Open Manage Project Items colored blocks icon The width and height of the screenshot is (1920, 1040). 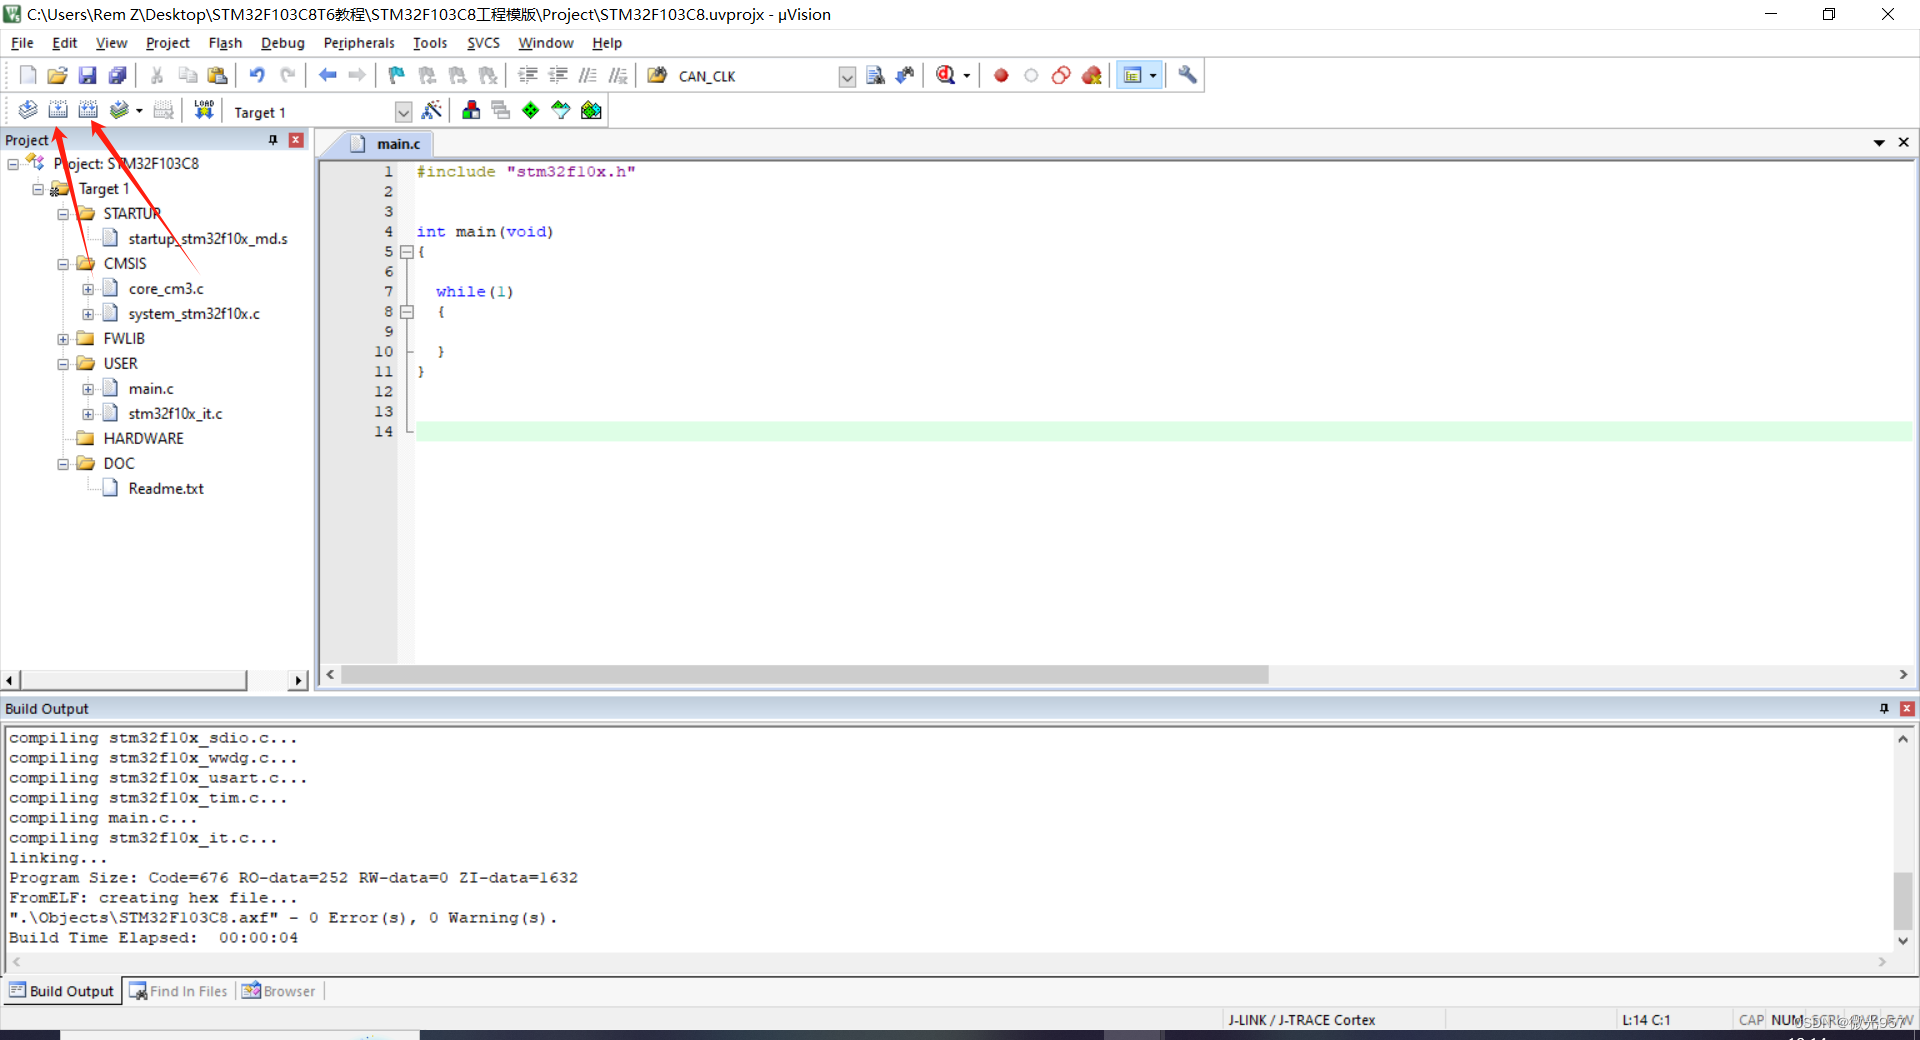[471, 110]
